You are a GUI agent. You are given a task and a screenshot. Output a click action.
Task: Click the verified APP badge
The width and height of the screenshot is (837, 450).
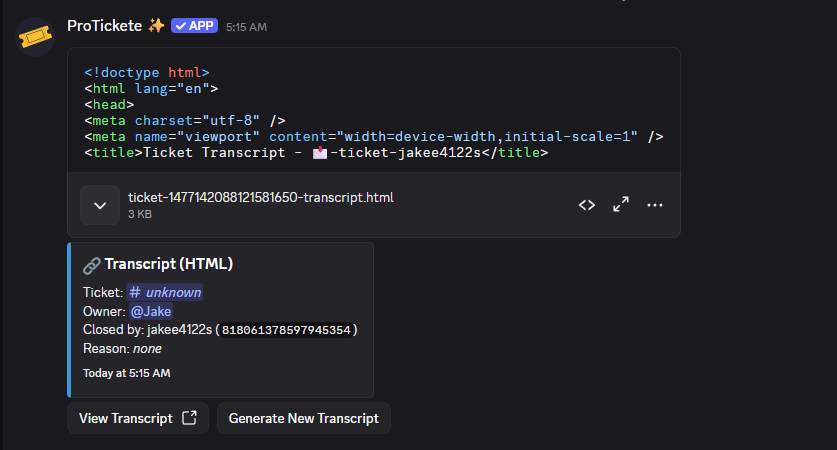coord(194,26)
